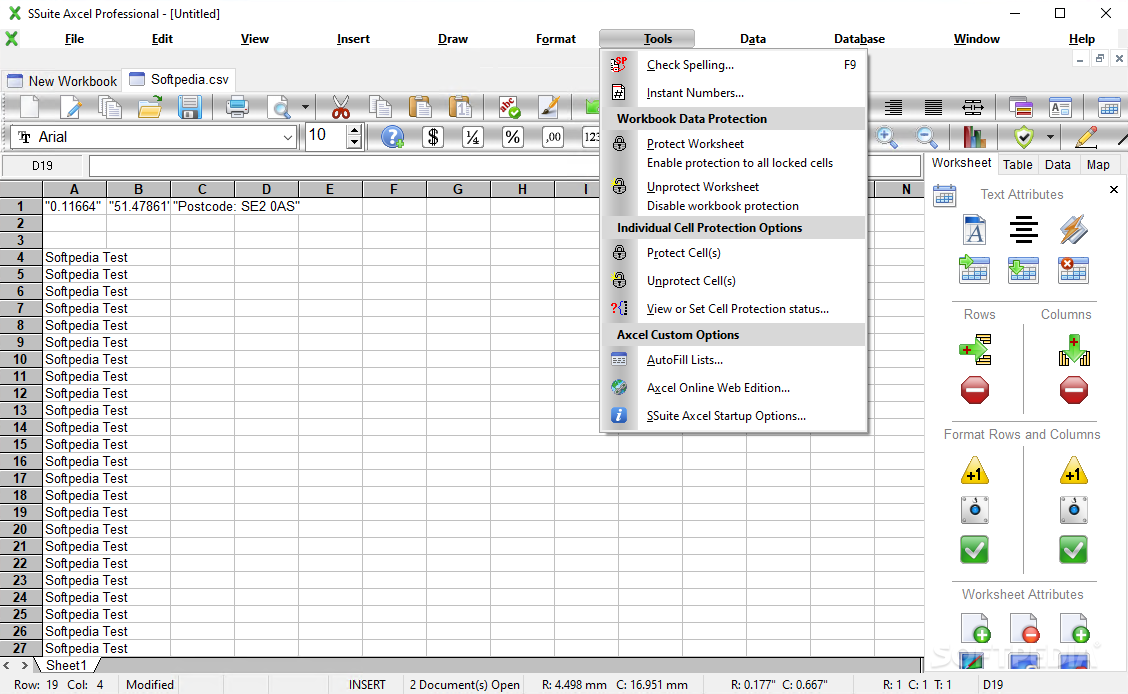Open Axcel Online Web Edition entry

coord(734,388)
